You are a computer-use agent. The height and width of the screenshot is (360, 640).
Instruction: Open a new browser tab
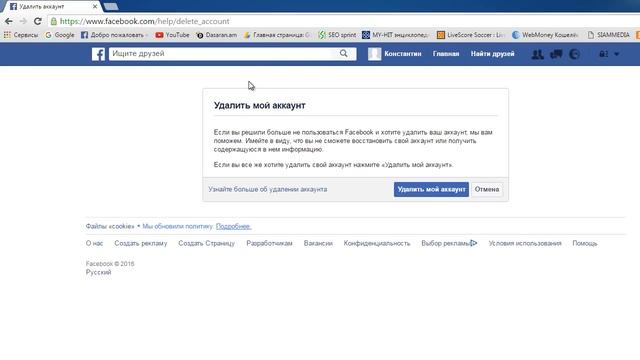pyautogui.click(x=111, y=7)
